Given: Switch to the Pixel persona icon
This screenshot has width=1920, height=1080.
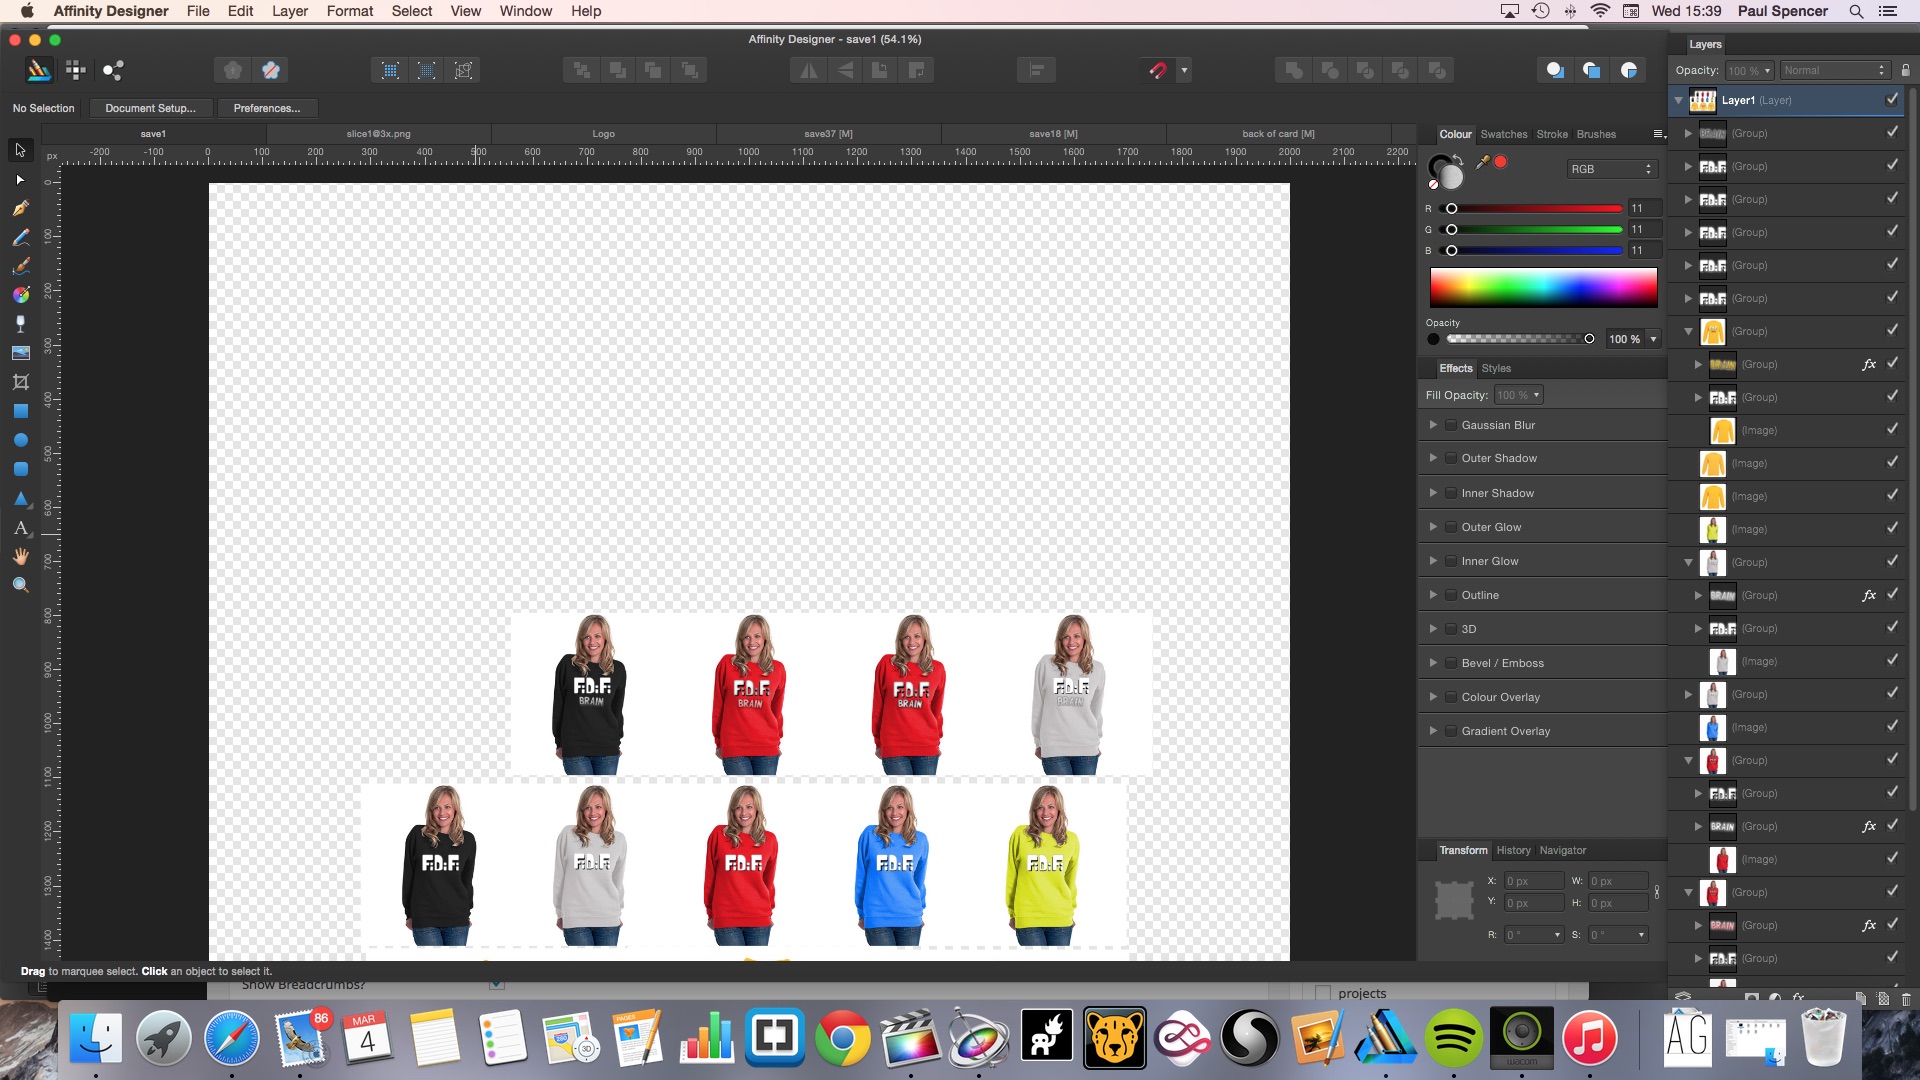Looking at the screenshot, I should 75,70.
